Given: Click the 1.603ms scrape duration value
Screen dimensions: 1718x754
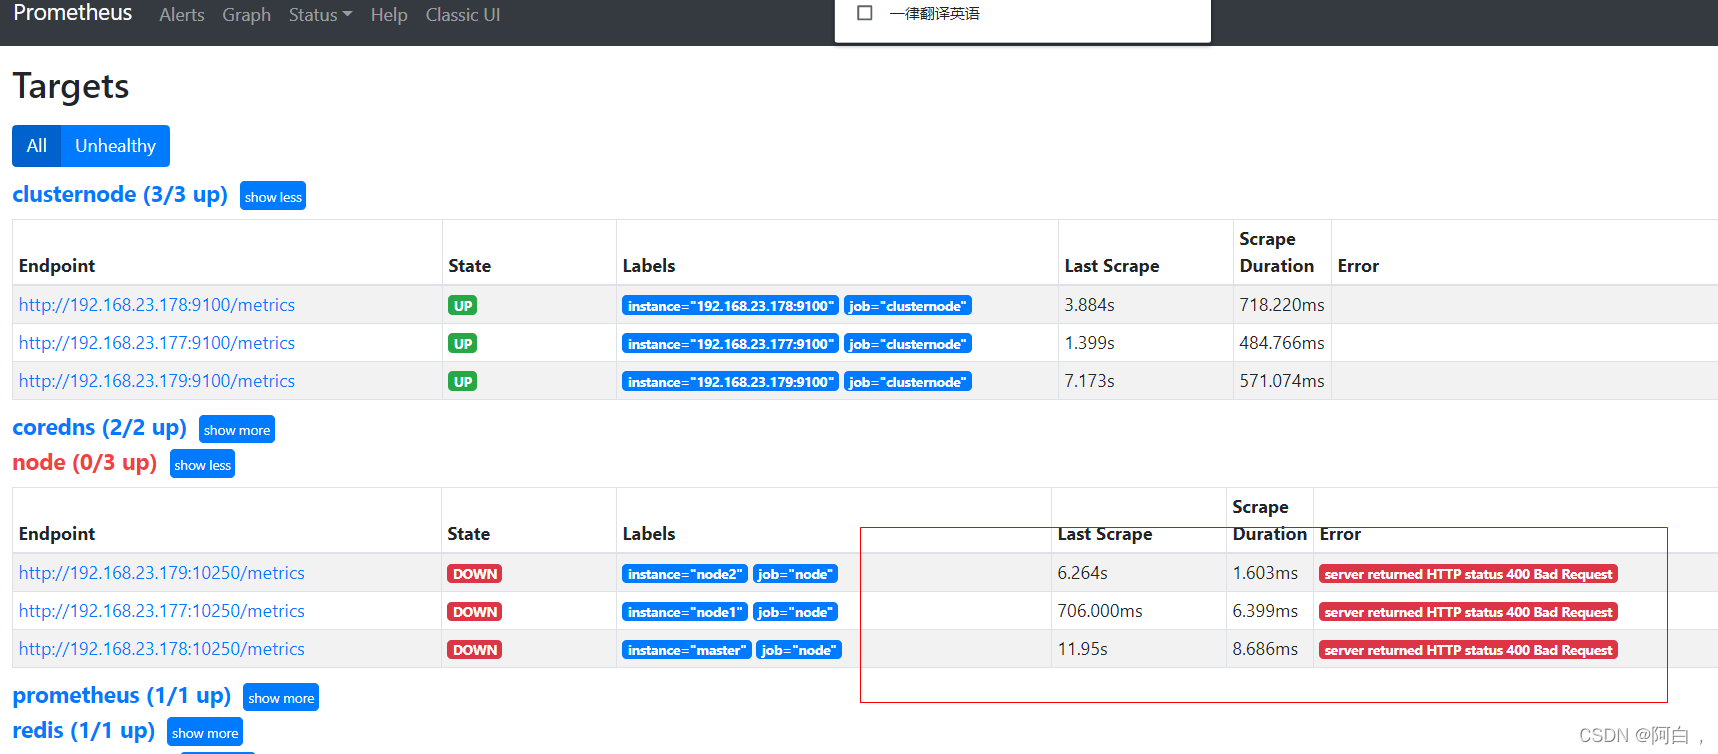Looking at the screenshot, I should click(x=1265, y=573).
